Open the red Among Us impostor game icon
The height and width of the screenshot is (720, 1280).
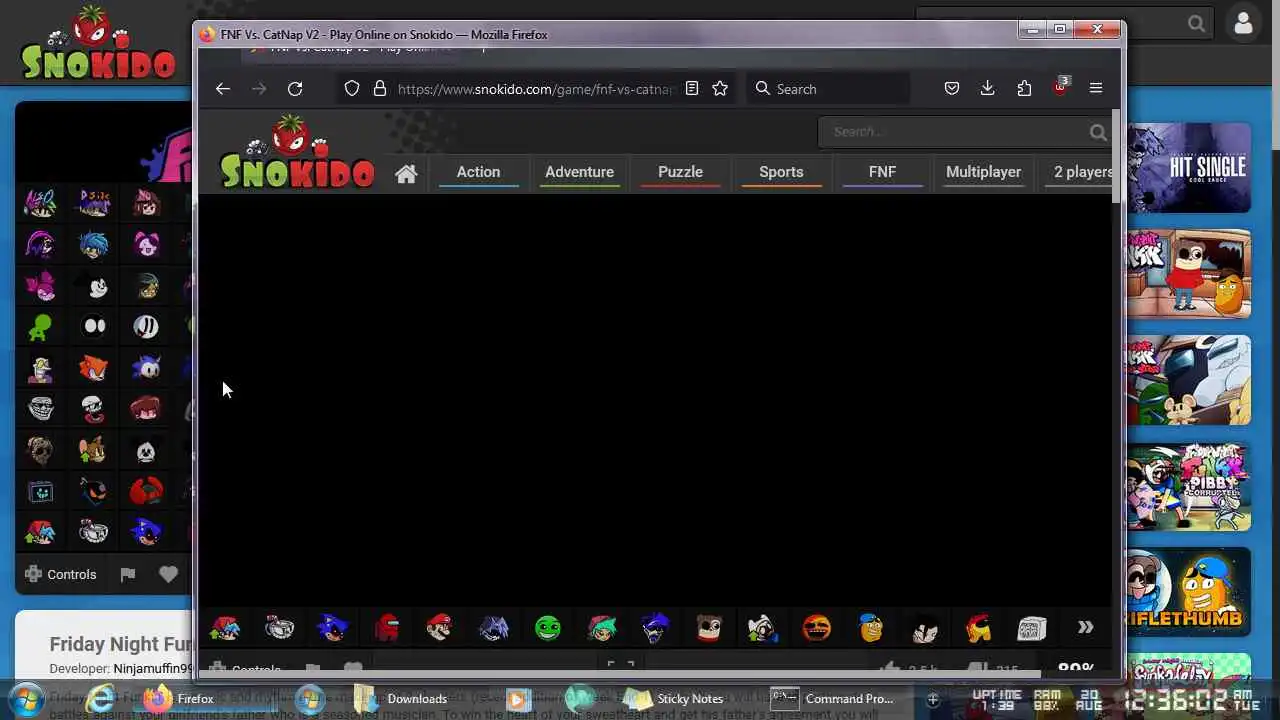pos(386,628)
